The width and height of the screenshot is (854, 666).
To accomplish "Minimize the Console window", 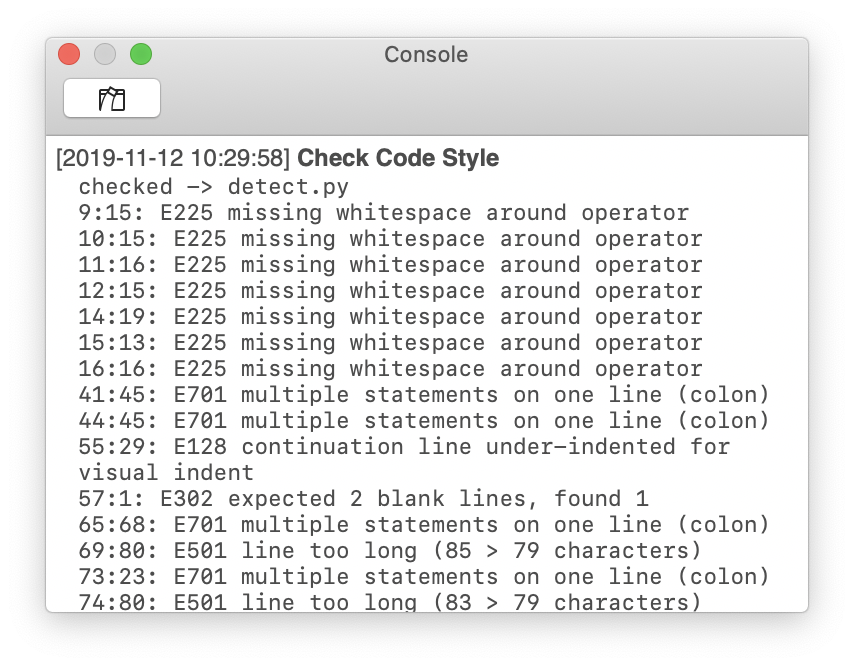I will pyautogui.click(x=105, y=54).
